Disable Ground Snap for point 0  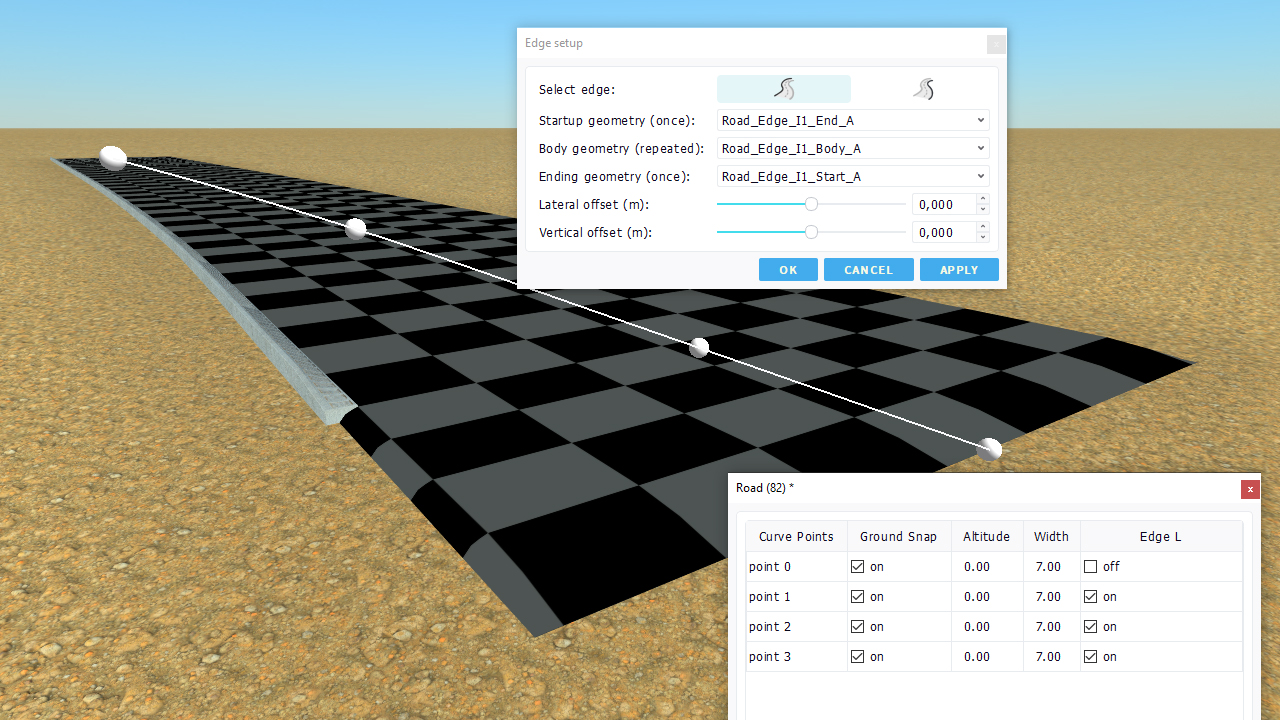tap(857, 567)
